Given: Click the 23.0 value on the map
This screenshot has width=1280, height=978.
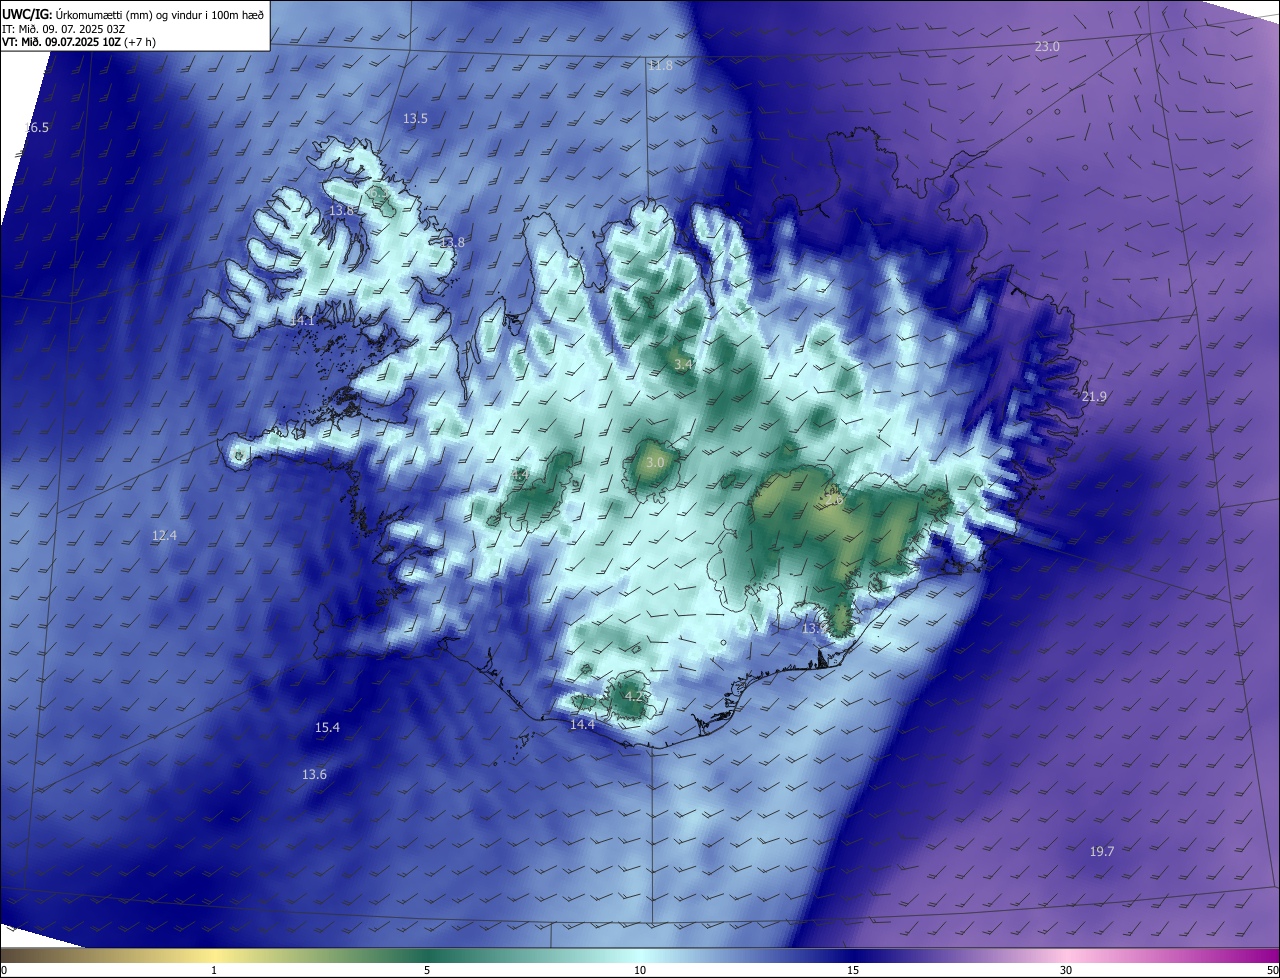Looking at the screenshot, I should pyautogui.click(x=1047, y=47).
